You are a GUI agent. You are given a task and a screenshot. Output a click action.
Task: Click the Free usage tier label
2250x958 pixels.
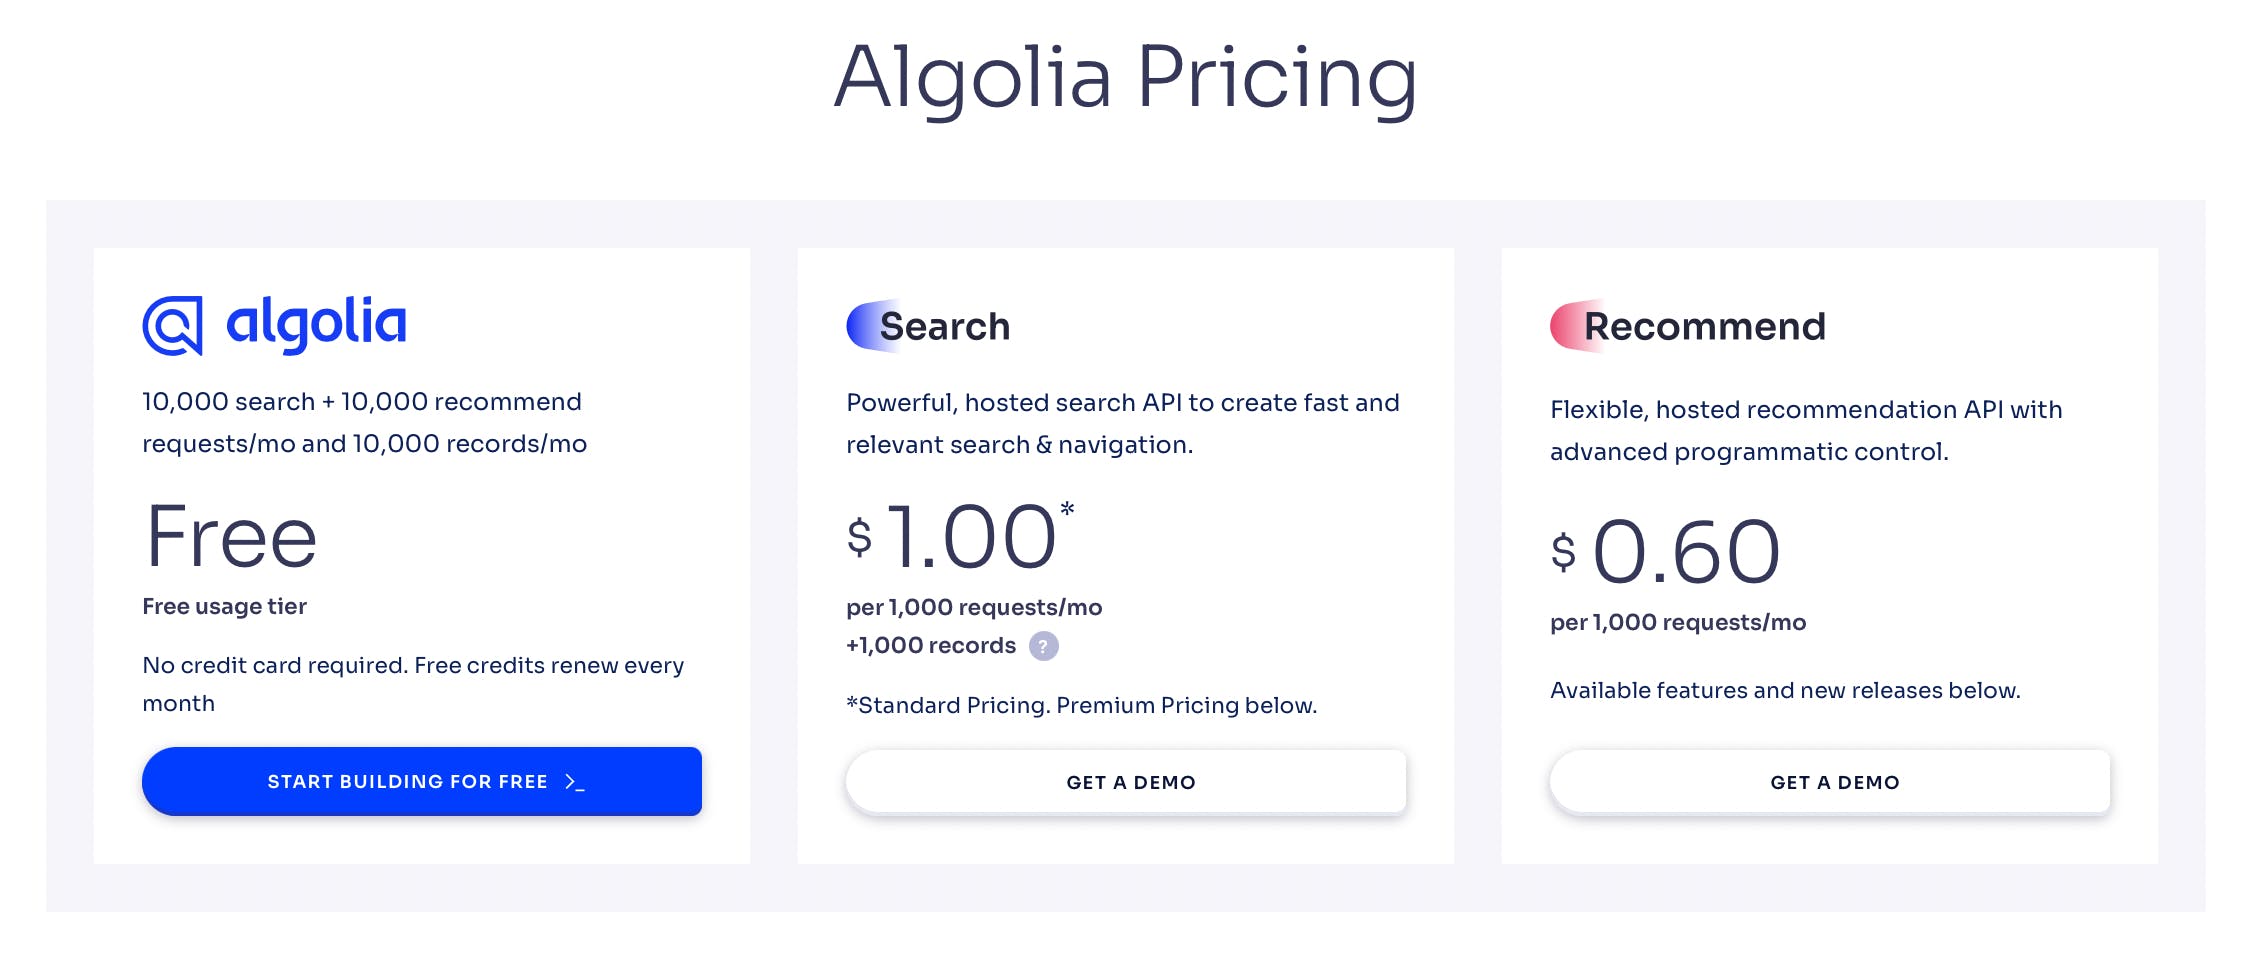click(224, 607)
